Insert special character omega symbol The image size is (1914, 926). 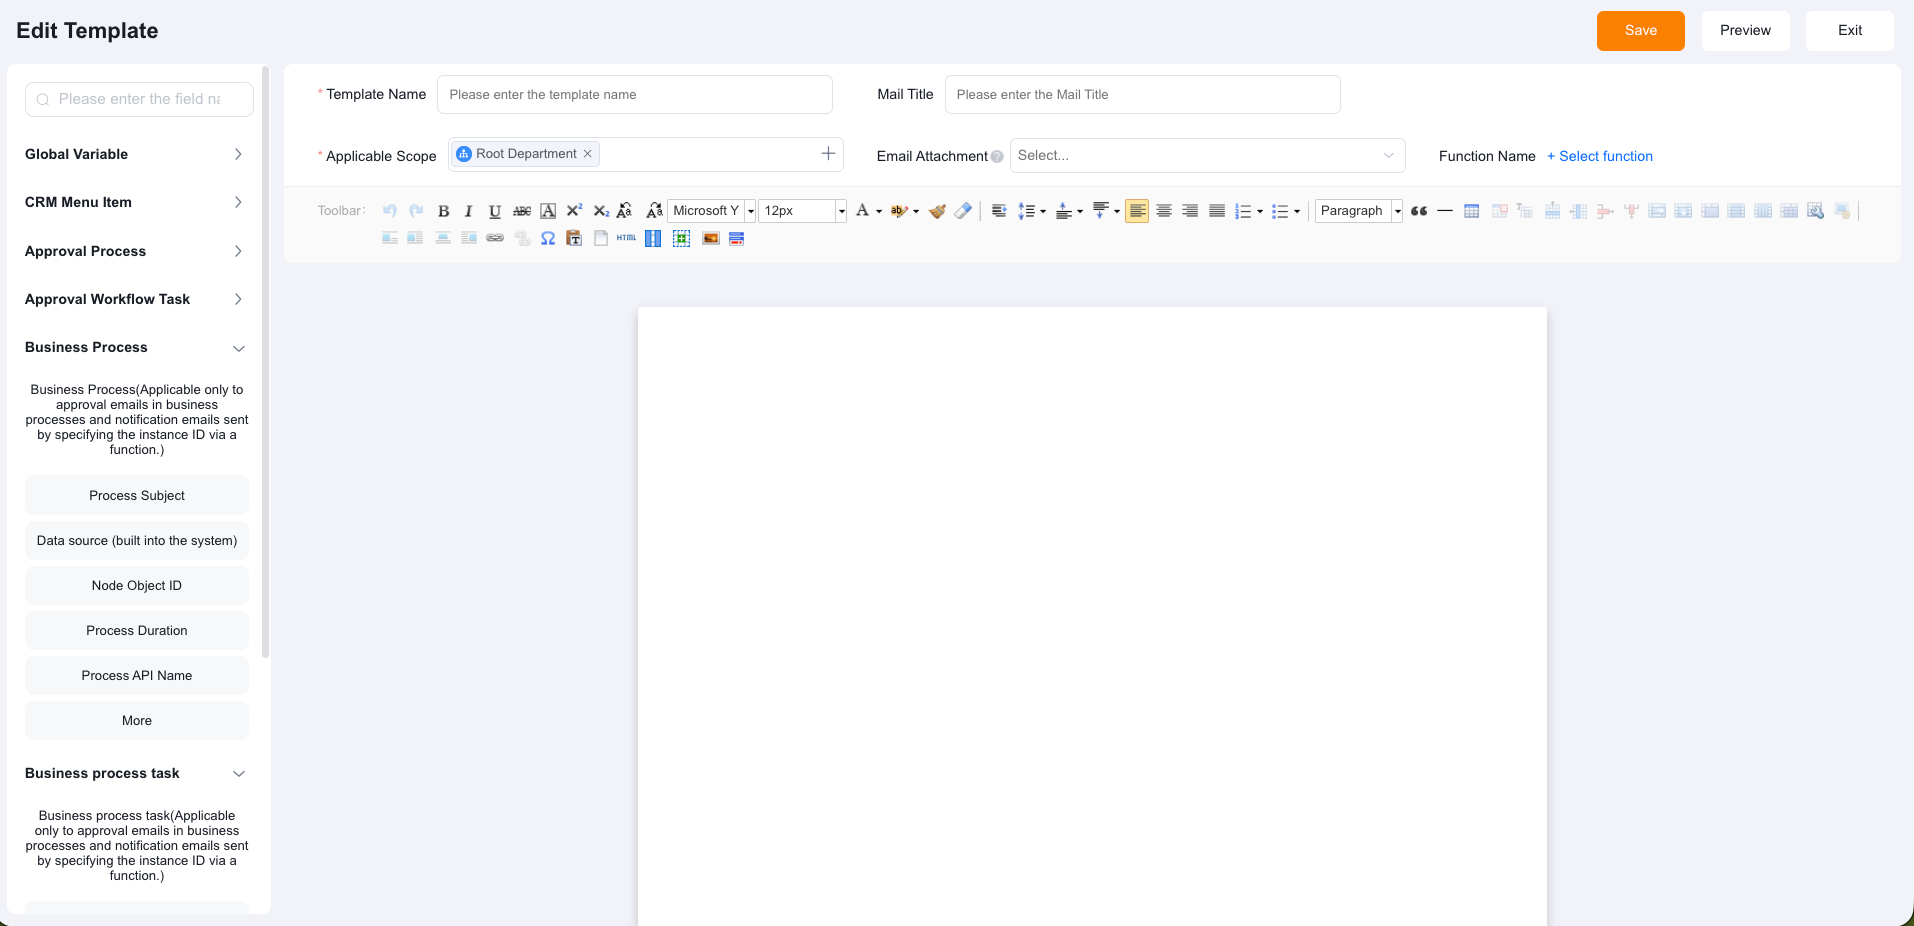point(548,238)
